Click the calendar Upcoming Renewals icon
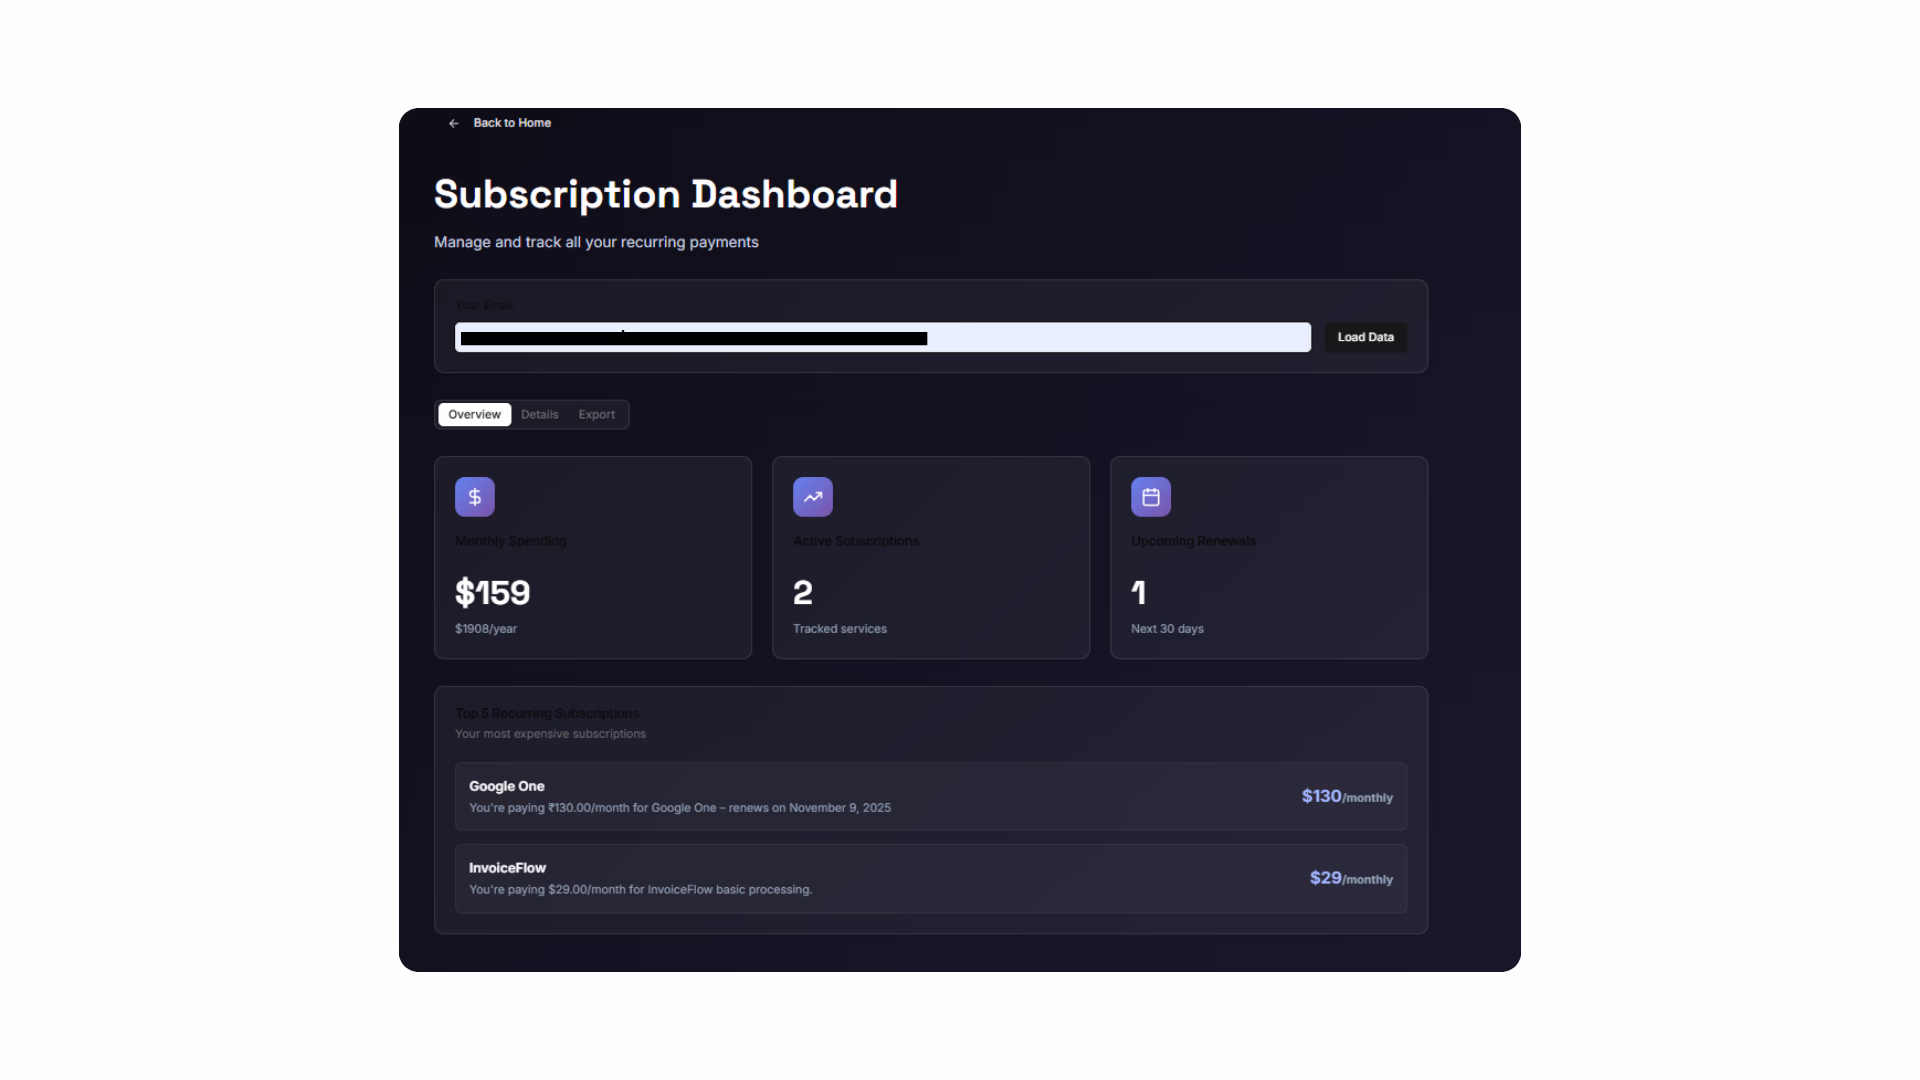Image resolution: width=1920 pixels, height=1080 pixels. pos(1151,497)
